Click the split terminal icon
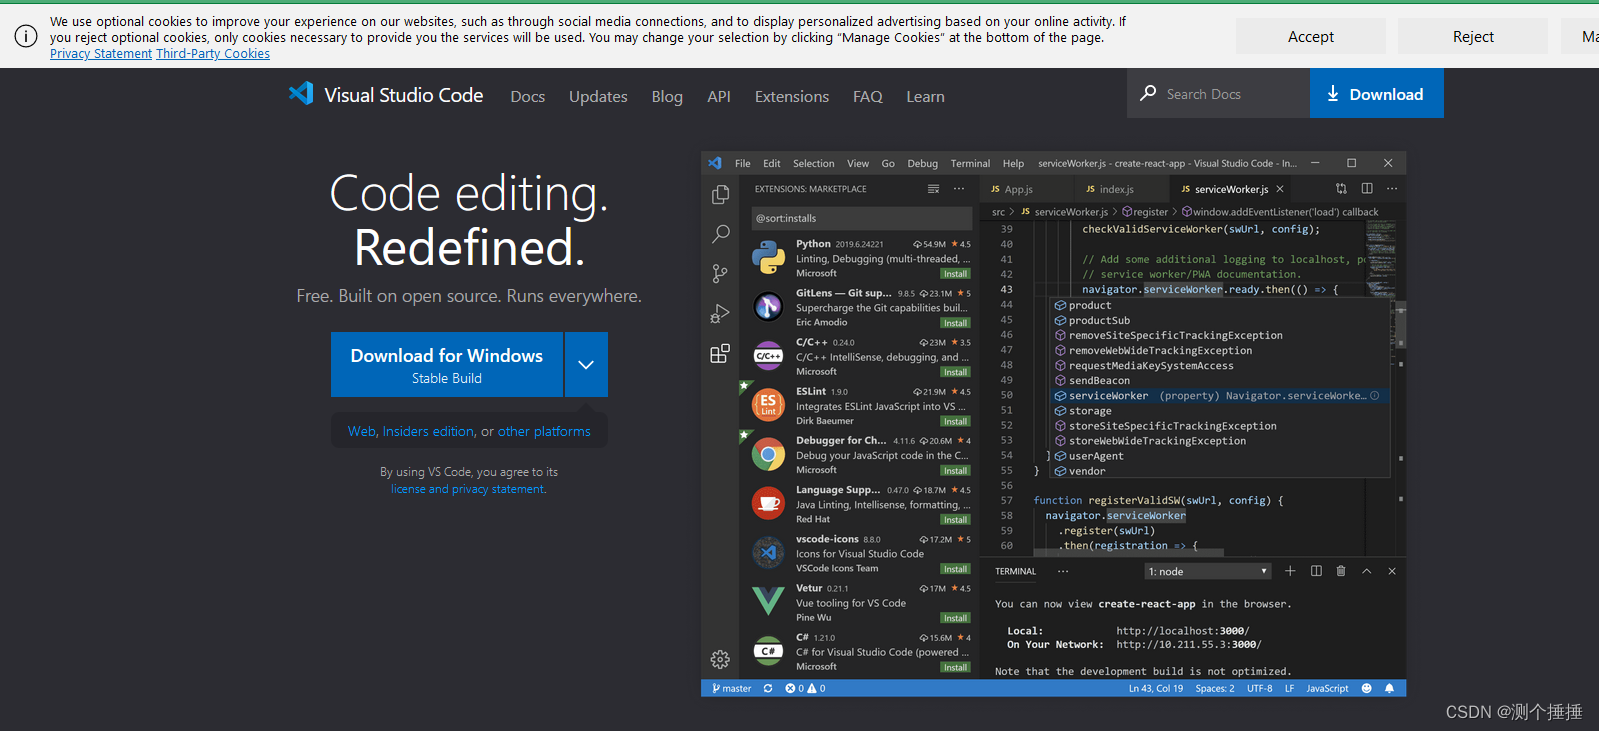The image size is (1599, 731). click(x=1316, y=571)
